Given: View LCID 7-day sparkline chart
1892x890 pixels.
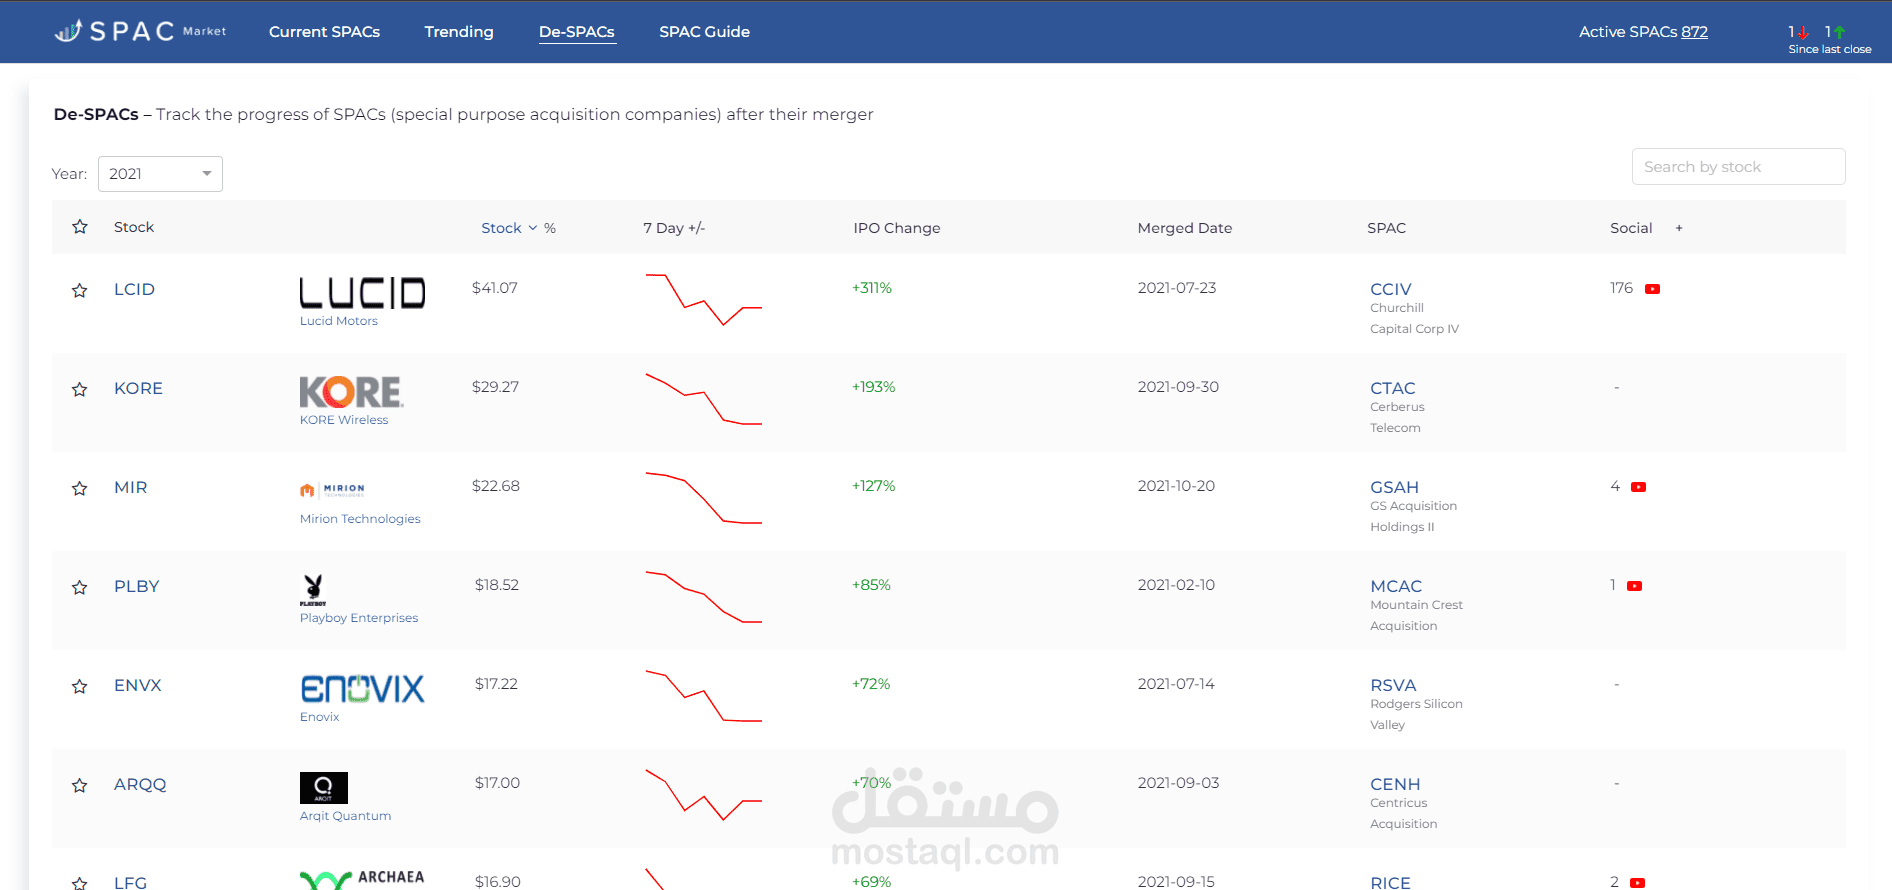Looking at the screenshot, I should (x=704, y=299).
